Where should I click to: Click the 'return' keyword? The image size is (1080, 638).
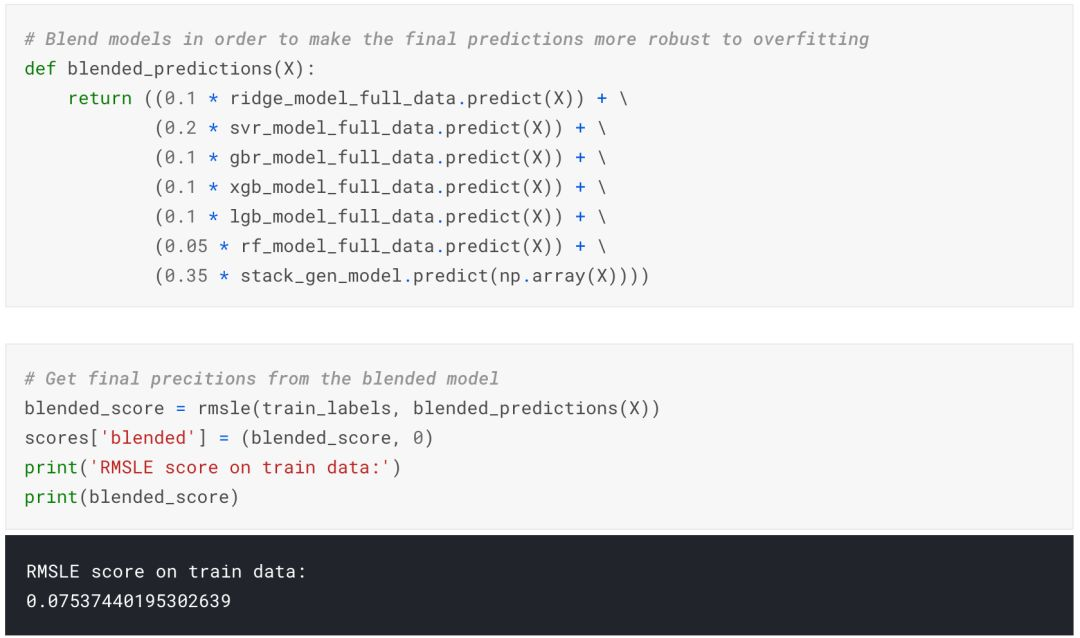[100, 99]
